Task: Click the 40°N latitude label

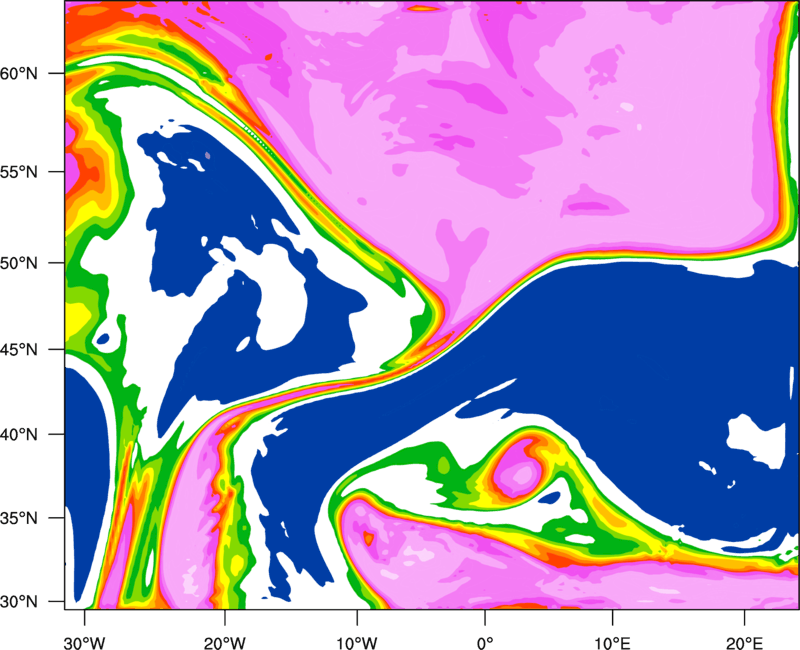Action: 19,435
